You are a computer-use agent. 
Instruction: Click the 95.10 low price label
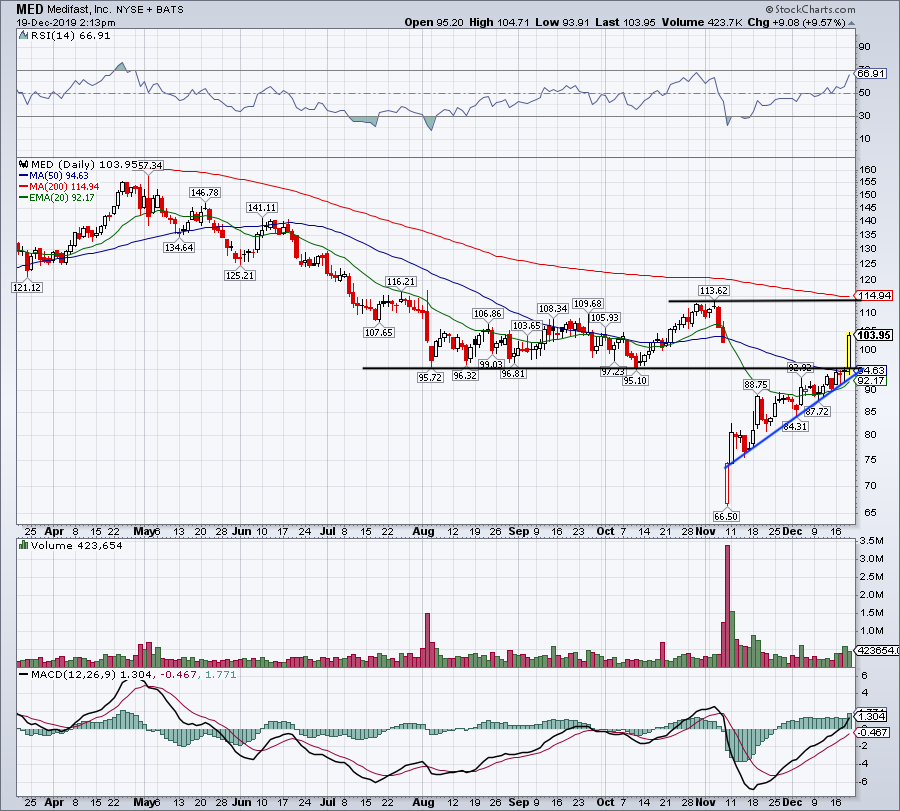(635, 381)
